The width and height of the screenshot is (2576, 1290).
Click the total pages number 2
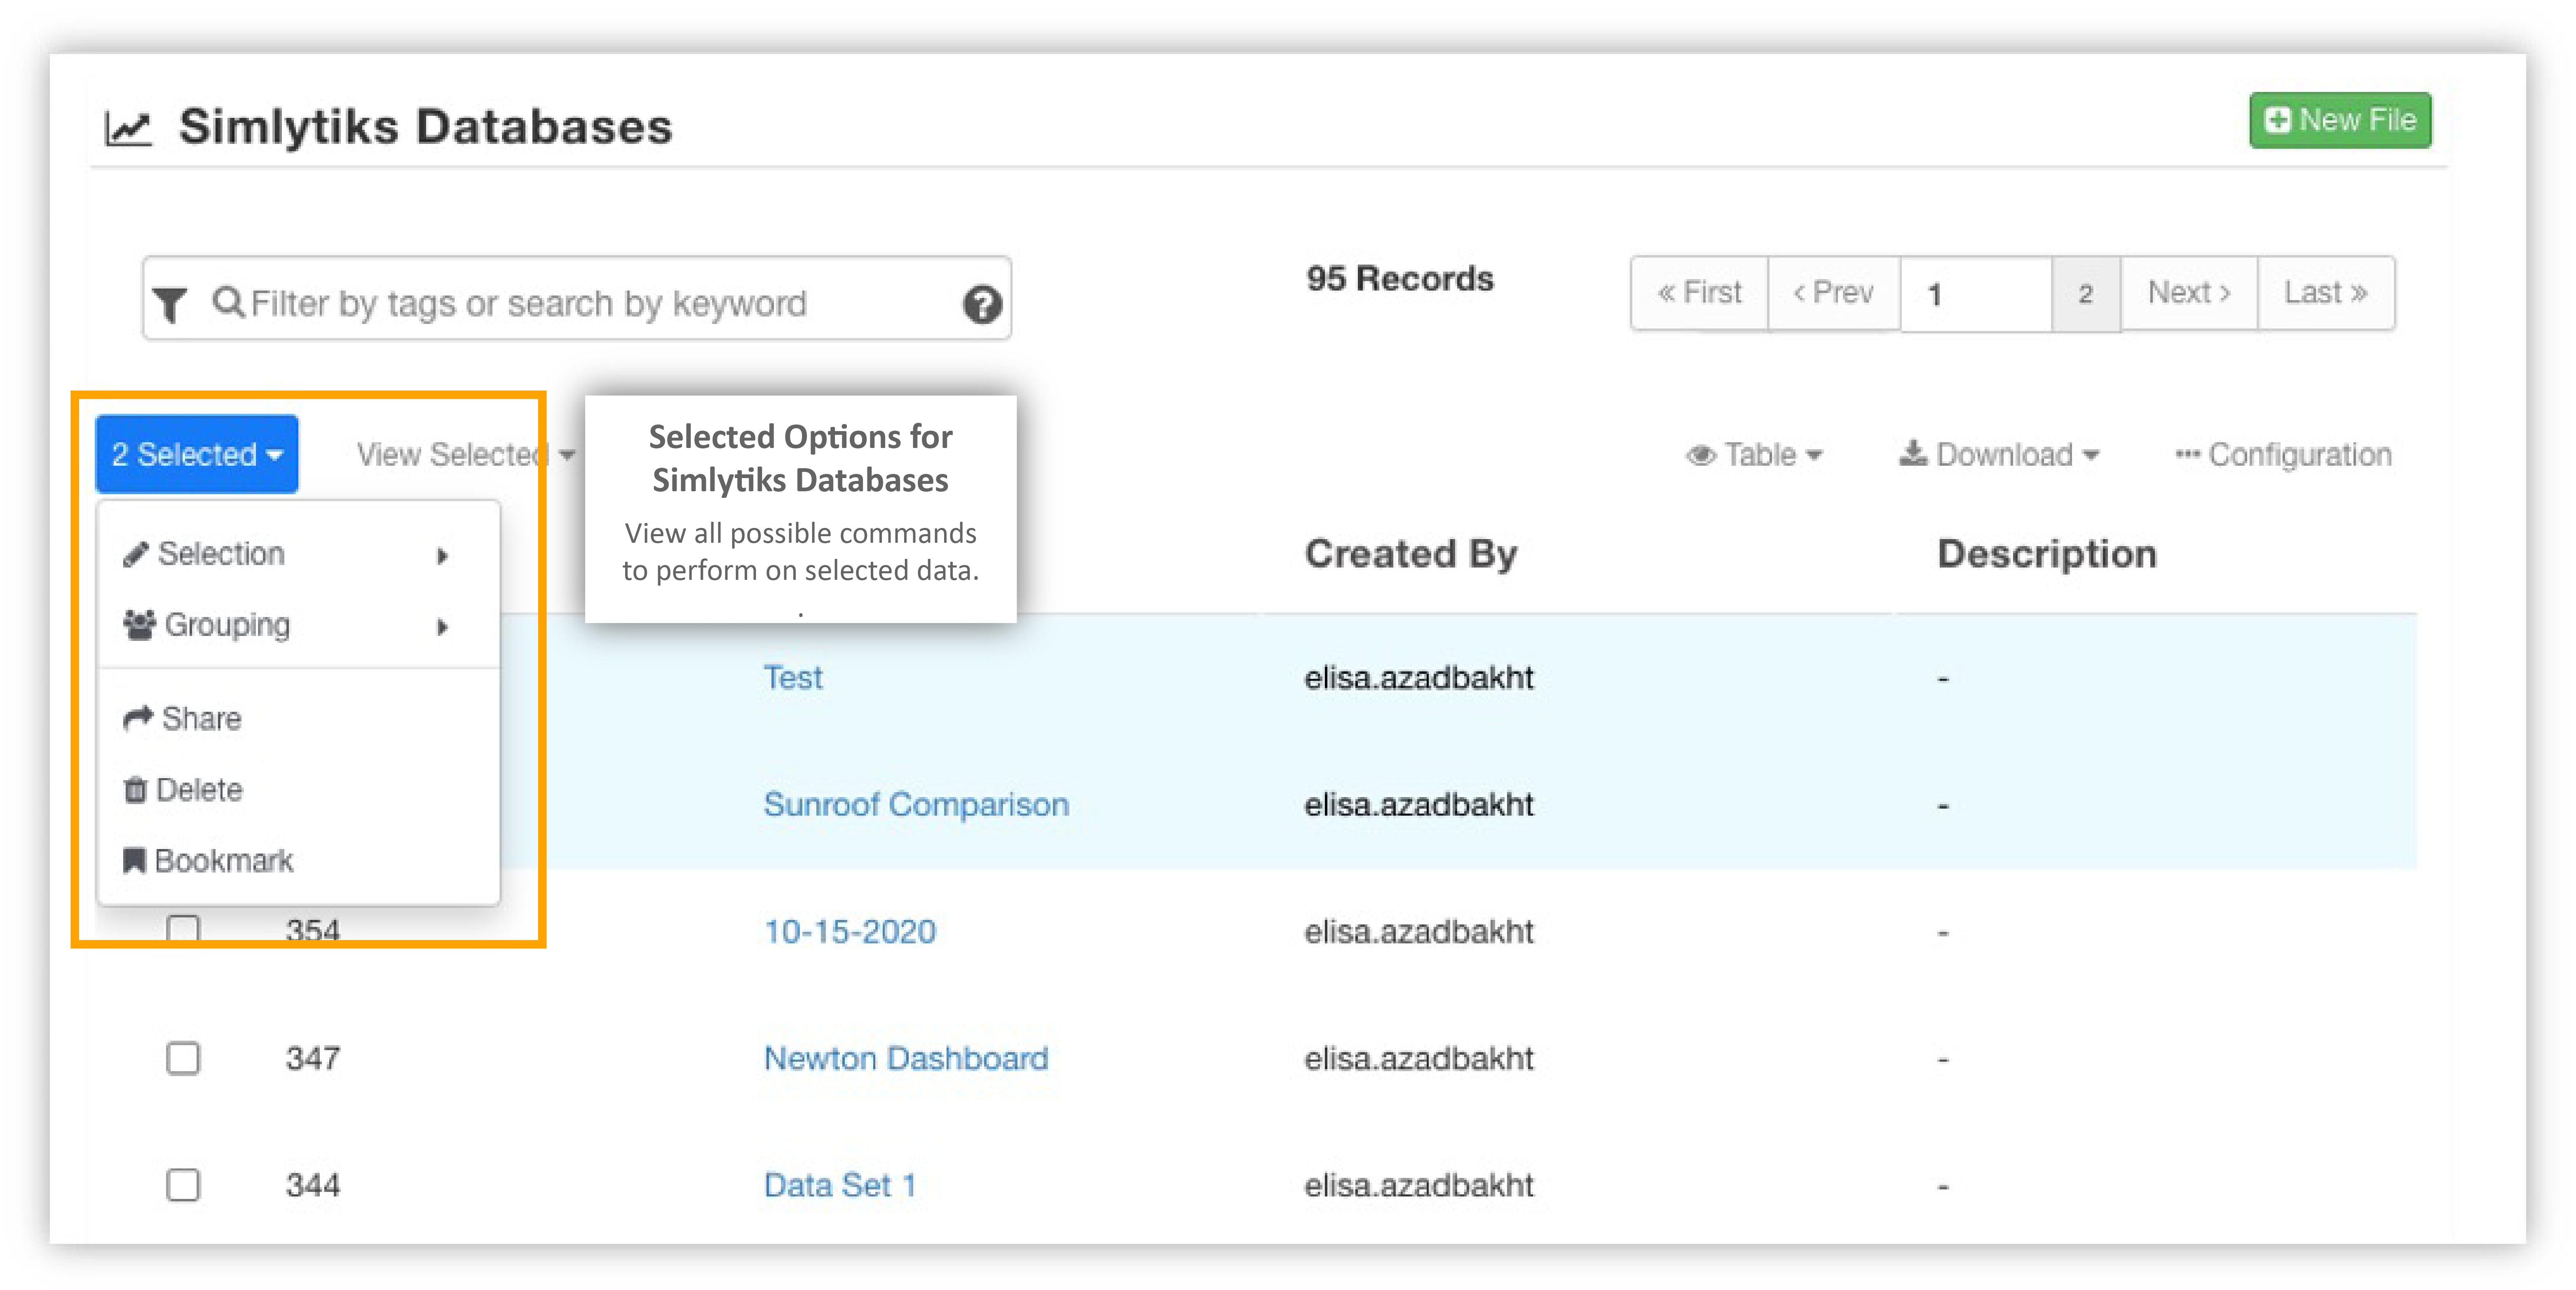2086,294
